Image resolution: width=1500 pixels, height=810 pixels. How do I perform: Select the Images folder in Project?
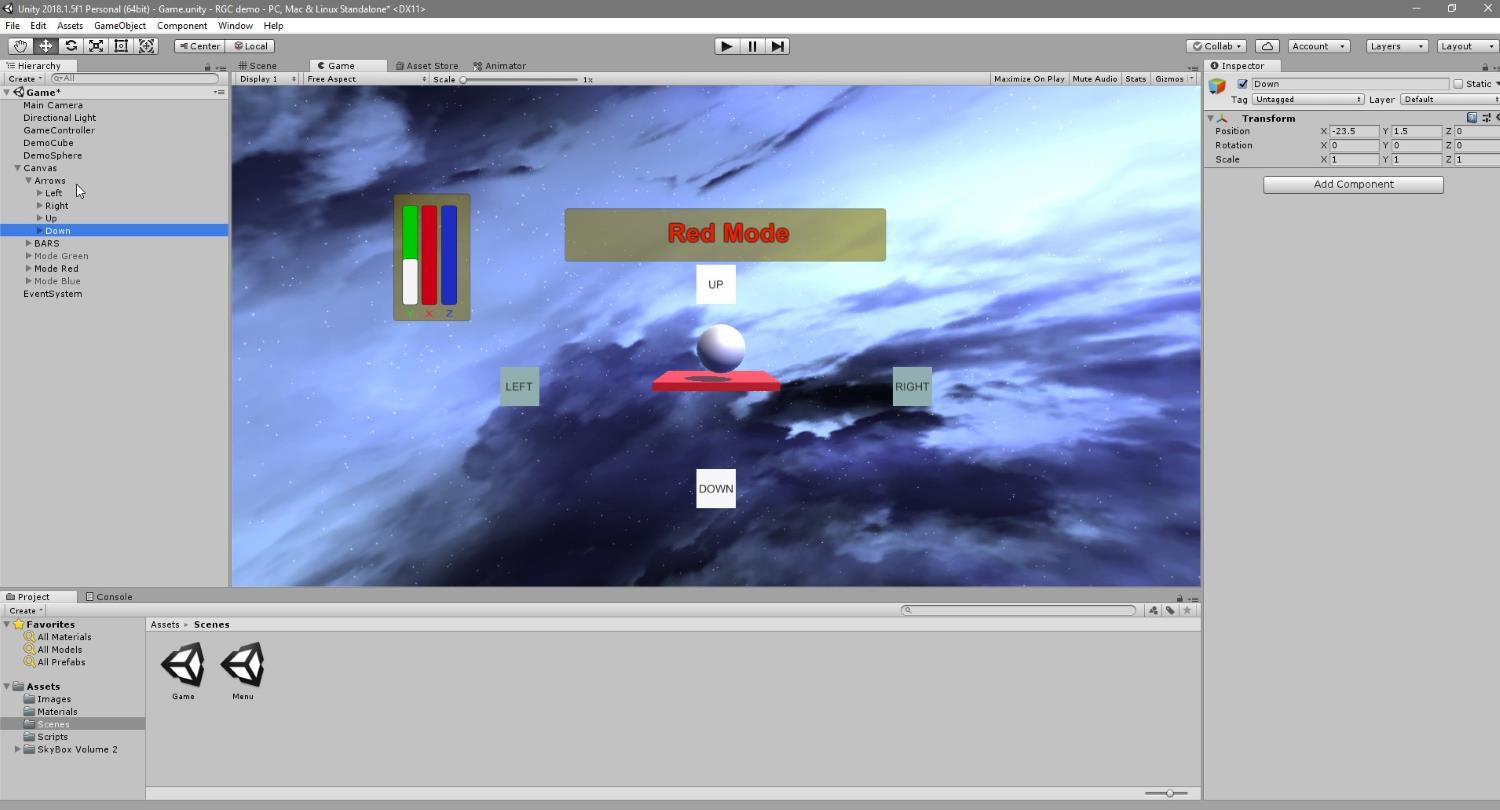(54, 699)
